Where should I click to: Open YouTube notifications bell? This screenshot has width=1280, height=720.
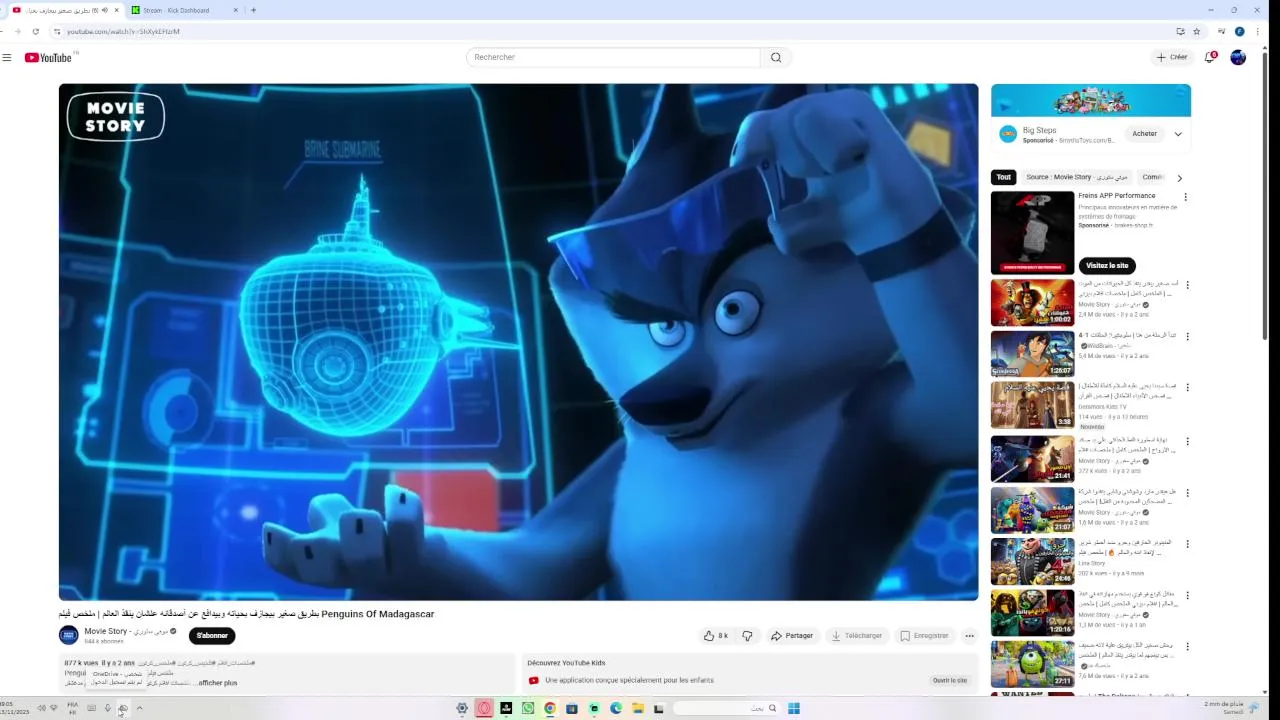point(1209,57)
